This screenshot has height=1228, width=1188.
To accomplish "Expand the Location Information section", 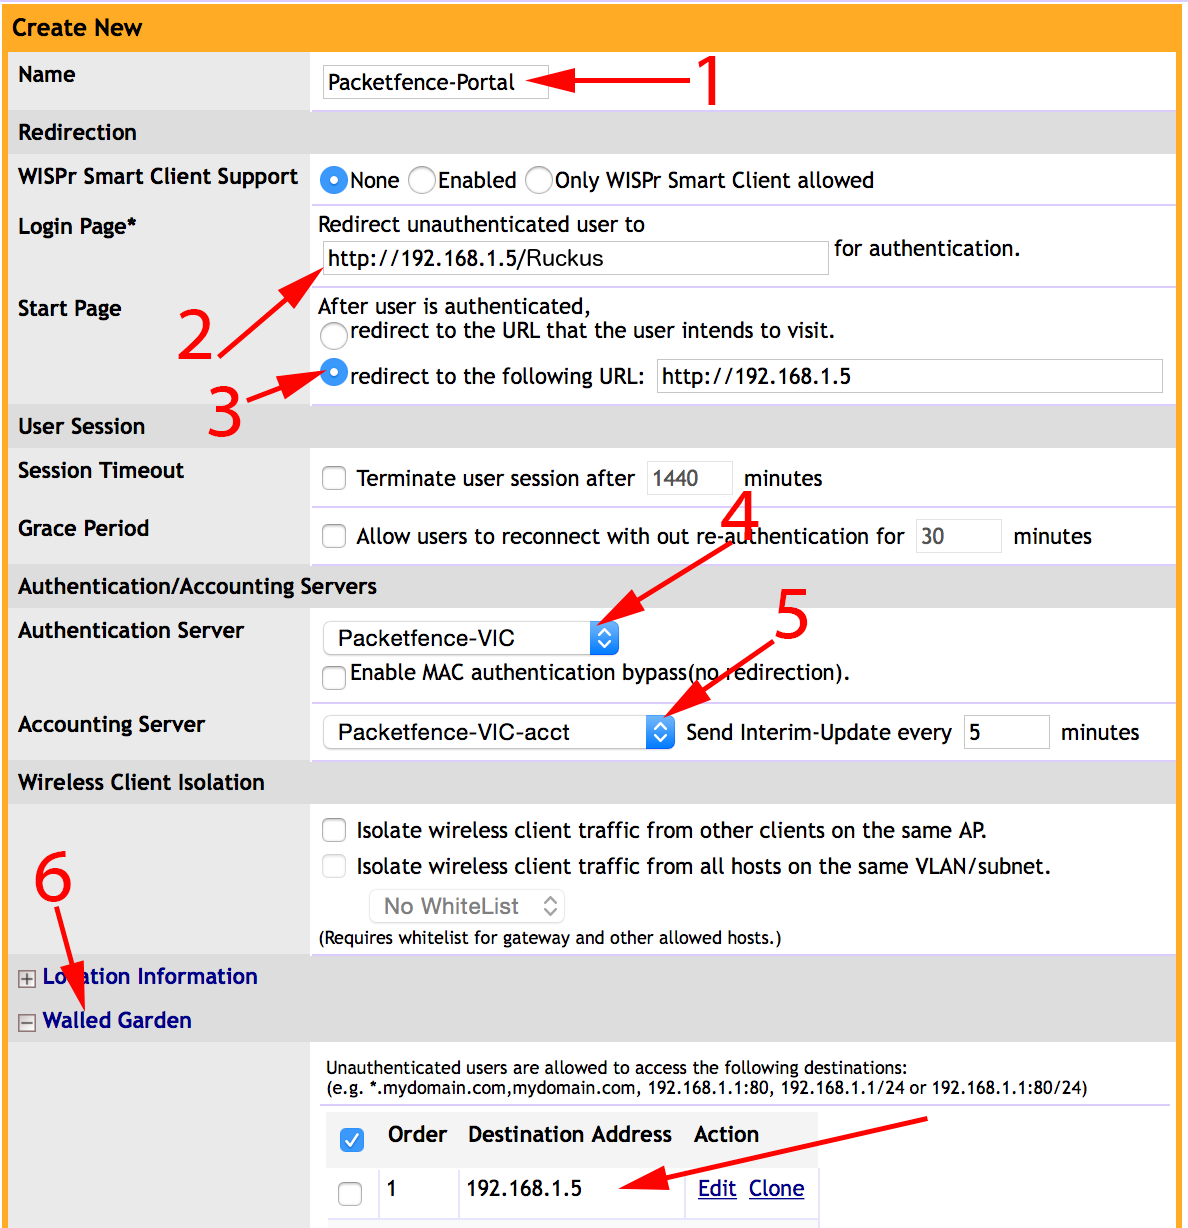I will (x=26, y=977).
